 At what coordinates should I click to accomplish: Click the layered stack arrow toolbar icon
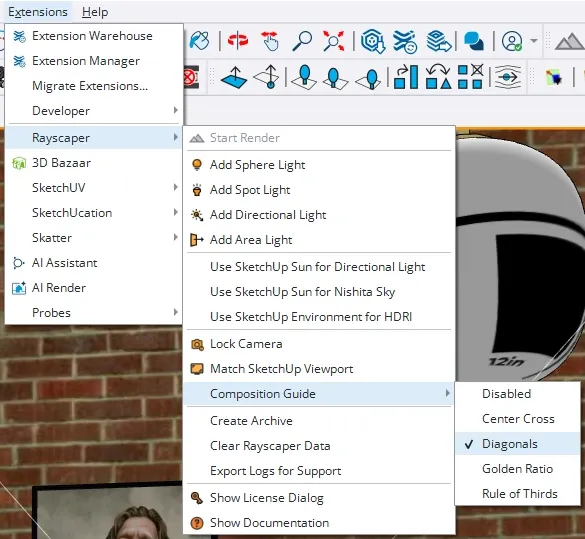click(438, 41)
